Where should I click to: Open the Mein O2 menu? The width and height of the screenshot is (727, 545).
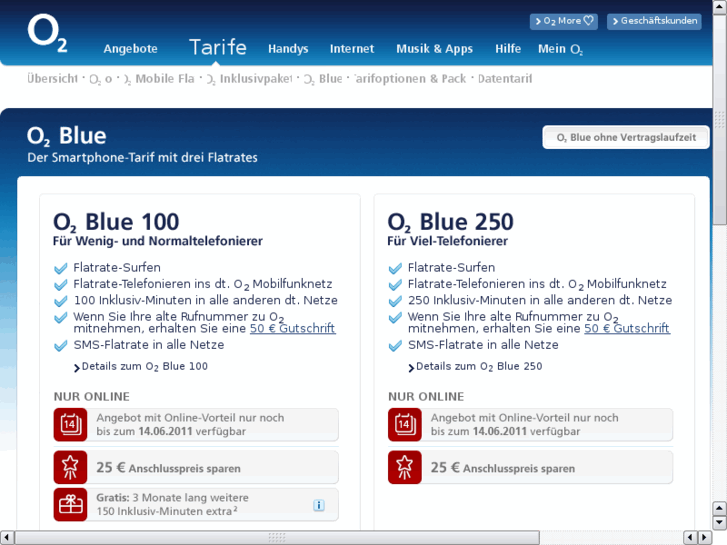tap(560, 49)
